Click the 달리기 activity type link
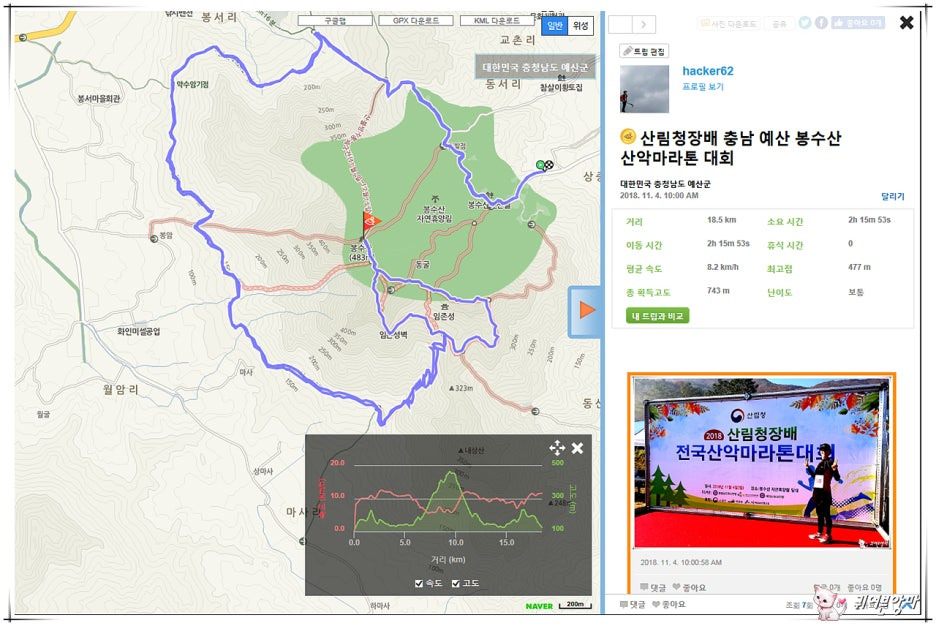The image size is (936, 626). [892, 196]
